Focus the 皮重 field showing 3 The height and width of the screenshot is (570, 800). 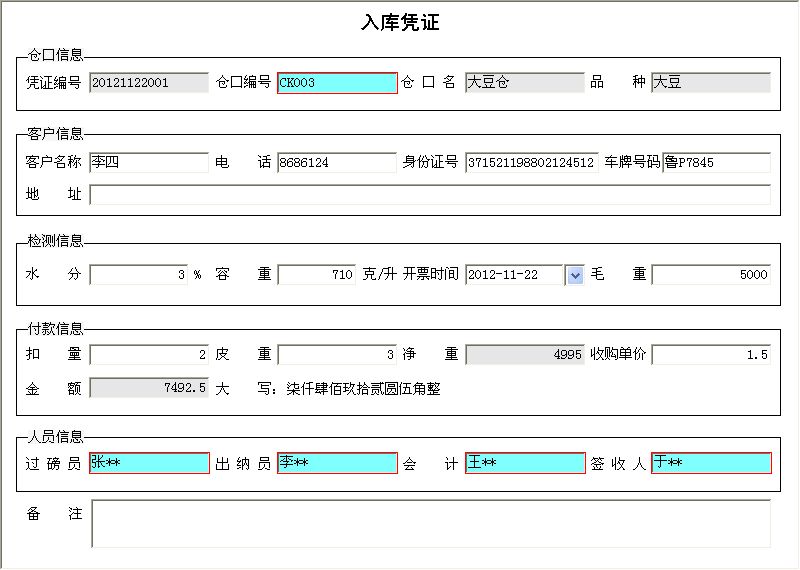(337, 355)
